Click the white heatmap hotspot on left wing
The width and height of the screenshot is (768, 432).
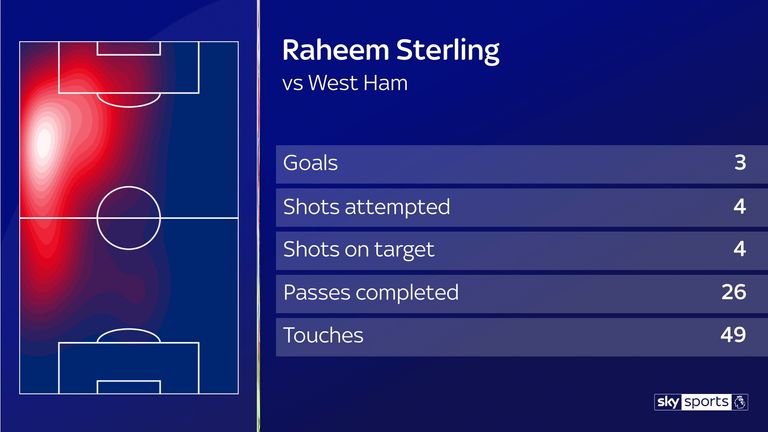point(44,143)
